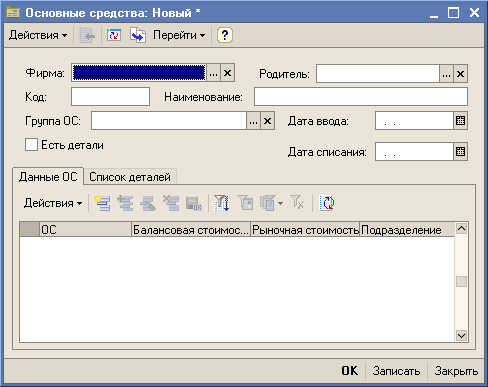Click the Закрыть button
This screenshot has height=387, width=488.
[x=456, y=371]
